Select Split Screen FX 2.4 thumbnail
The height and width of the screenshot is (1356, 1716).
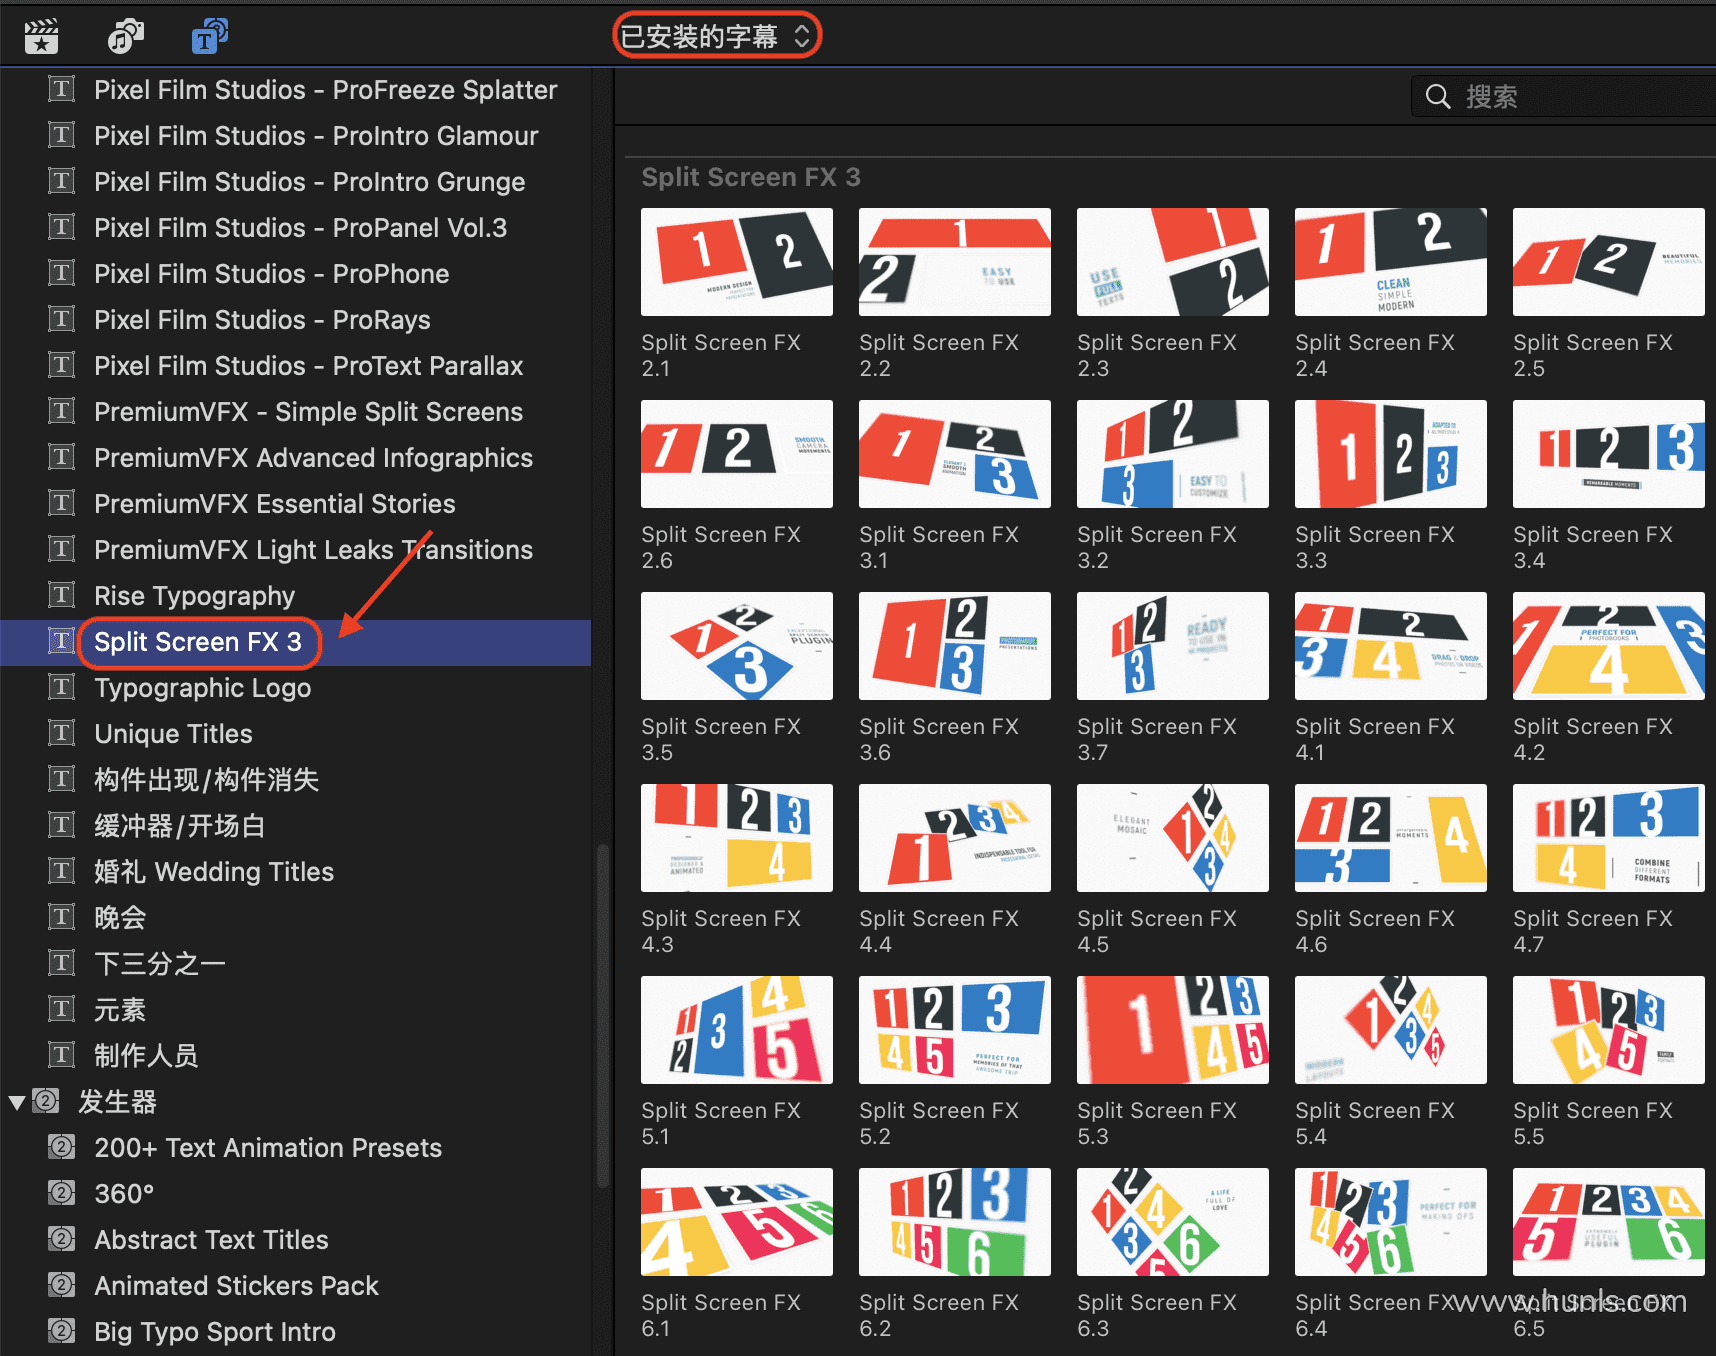click(x=1391, y=262)
